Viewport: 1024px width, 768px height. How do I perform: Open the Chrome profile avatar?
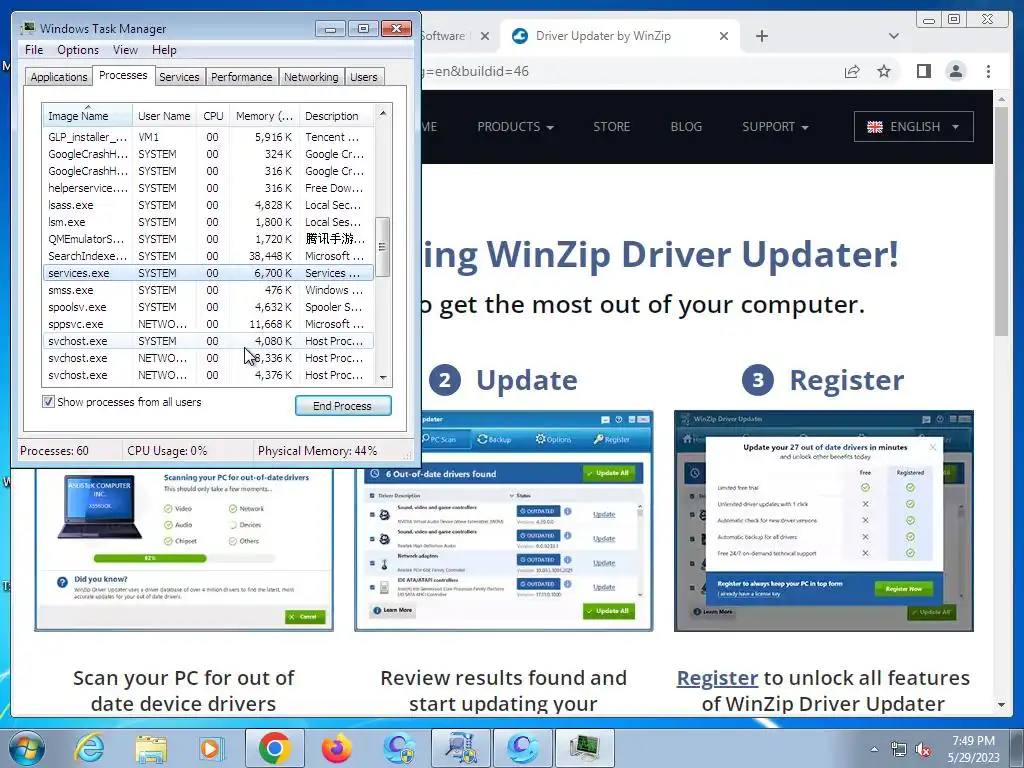[x=956, y=71]
